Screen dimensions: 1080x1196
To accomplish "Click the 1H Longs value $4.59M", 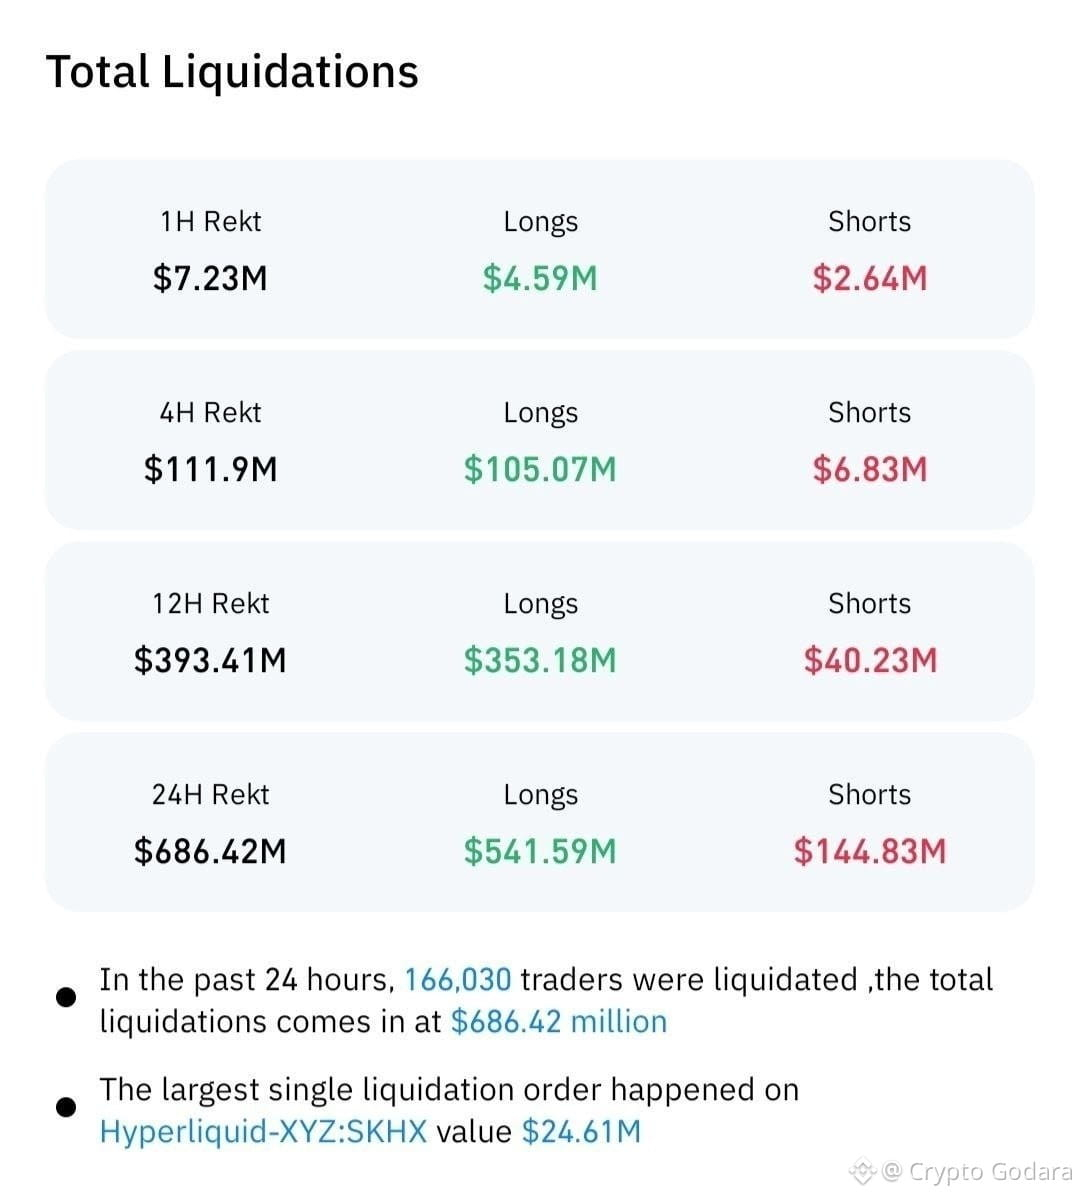I will (540, 278).
